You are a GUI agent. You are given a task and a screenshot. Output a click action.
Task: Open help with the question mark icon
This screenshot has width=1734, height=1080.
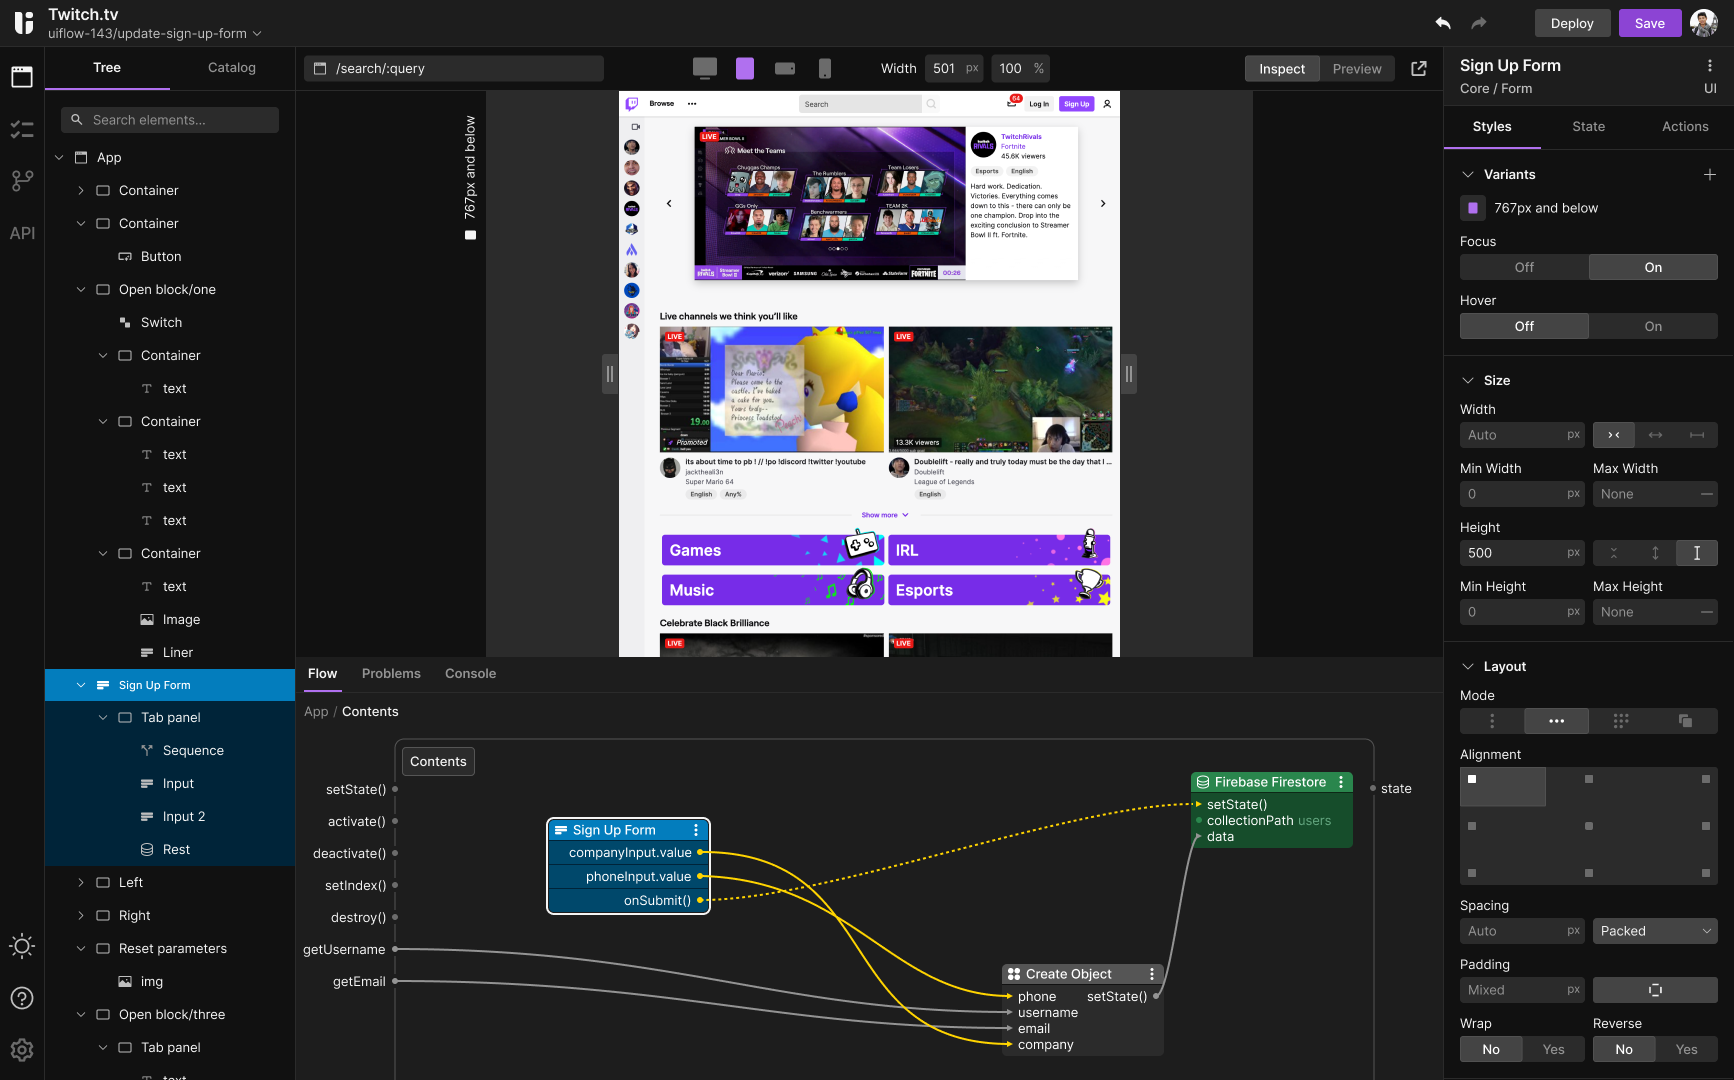click(x=22, y=998)
